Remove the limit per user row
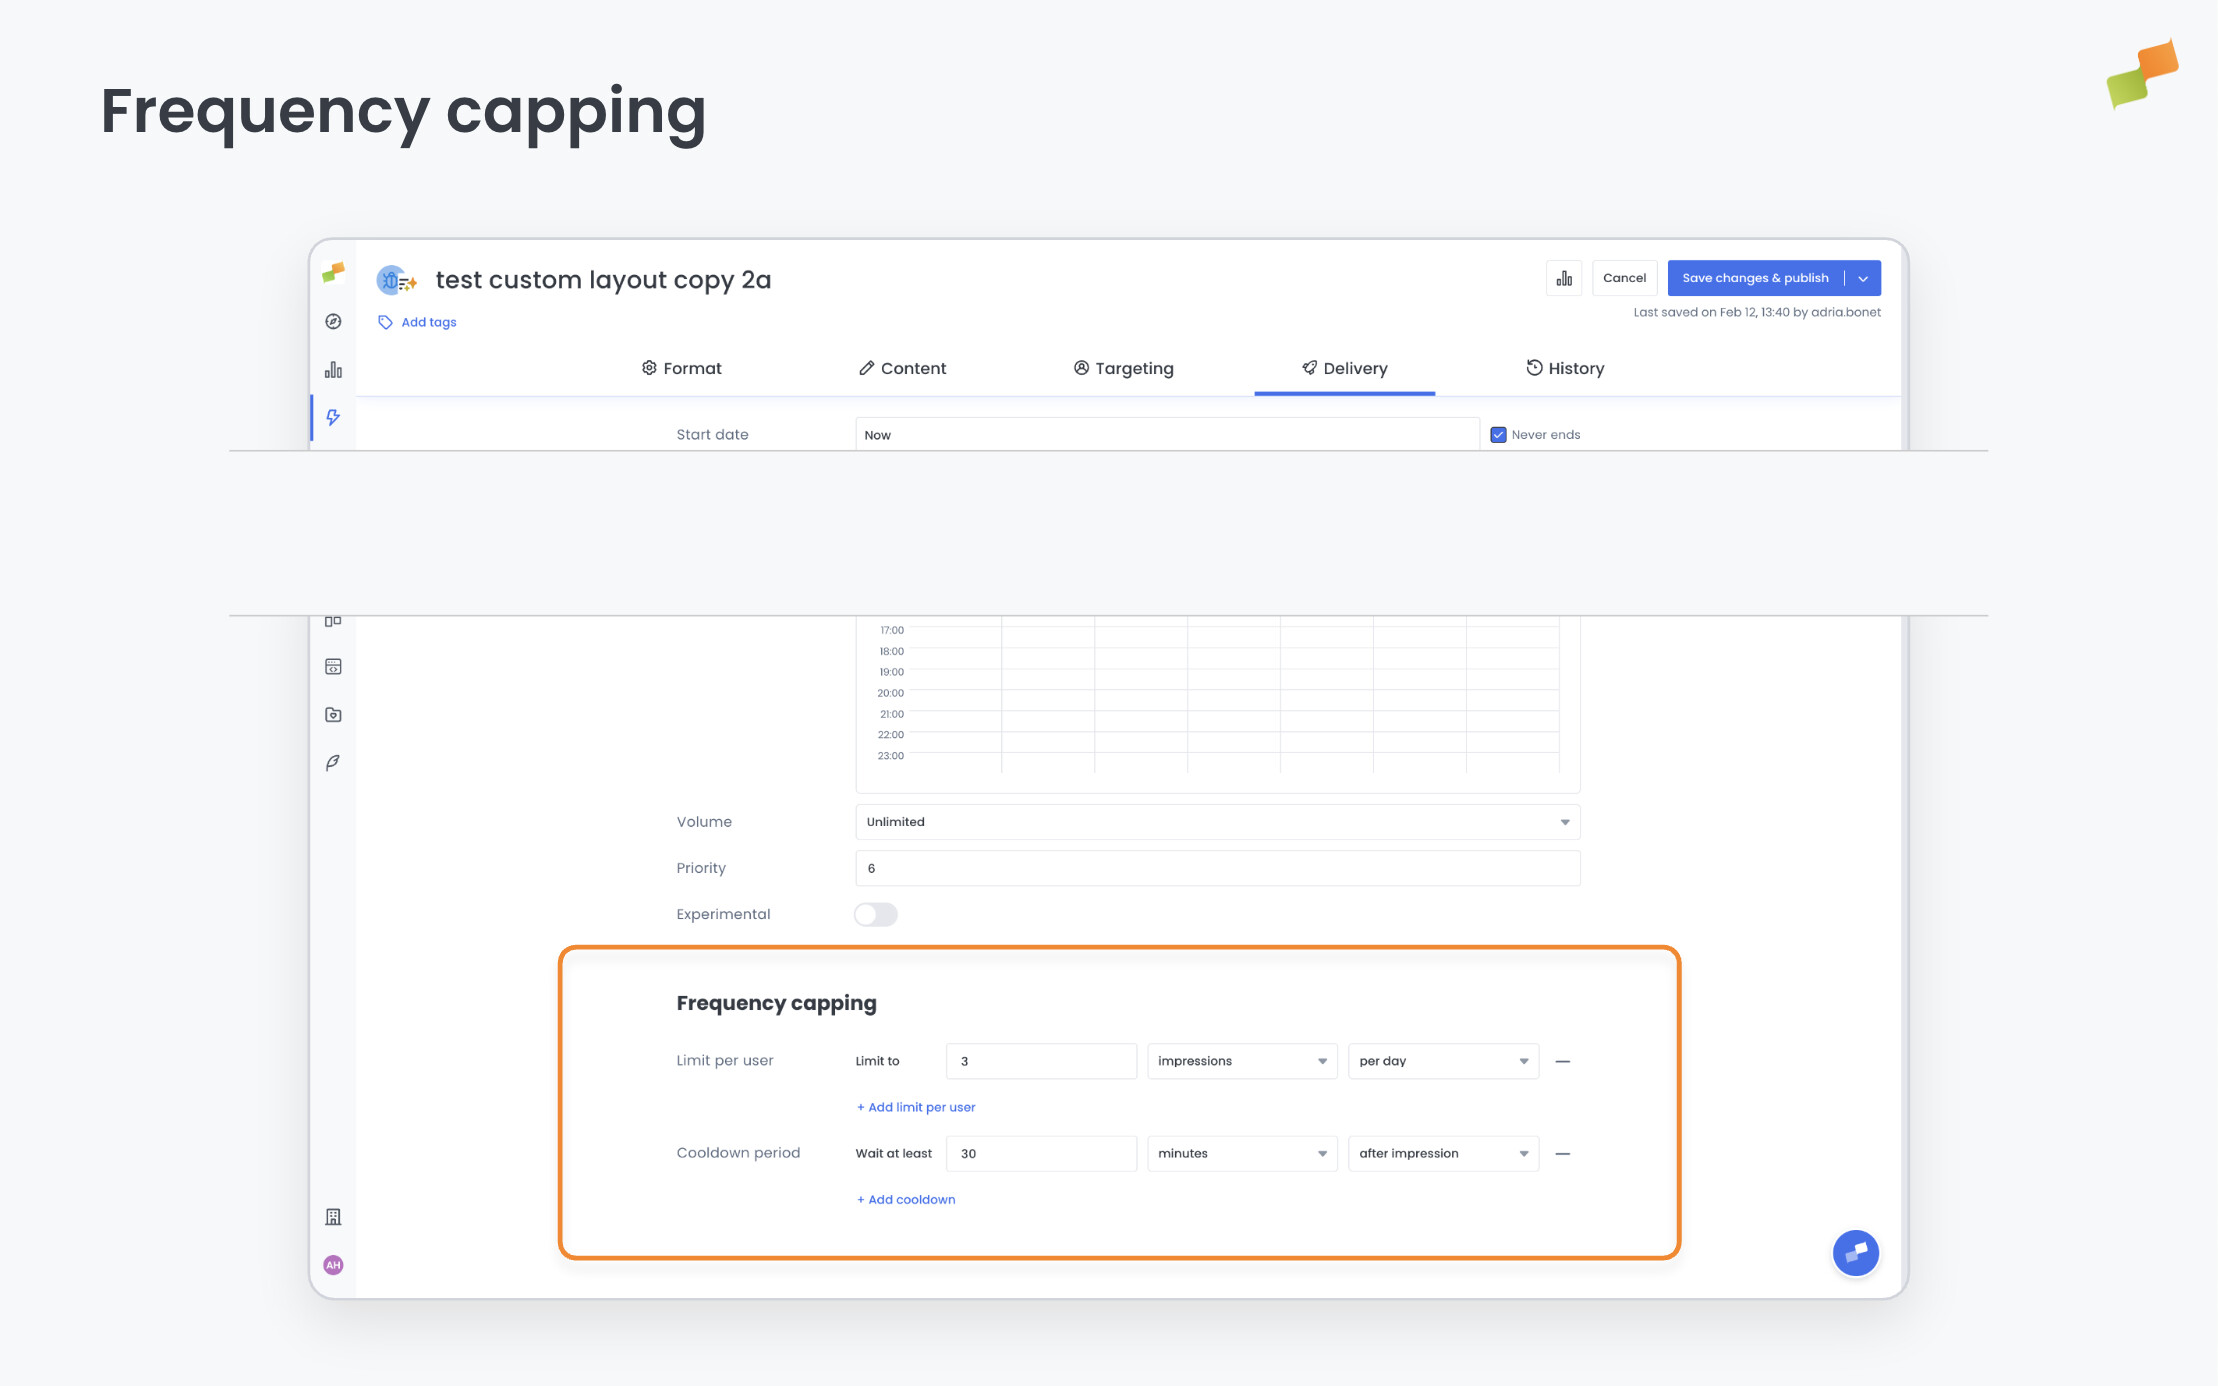Image resolution: width=2218 pixels, height=1386 pixels. pos(1563,1061)
